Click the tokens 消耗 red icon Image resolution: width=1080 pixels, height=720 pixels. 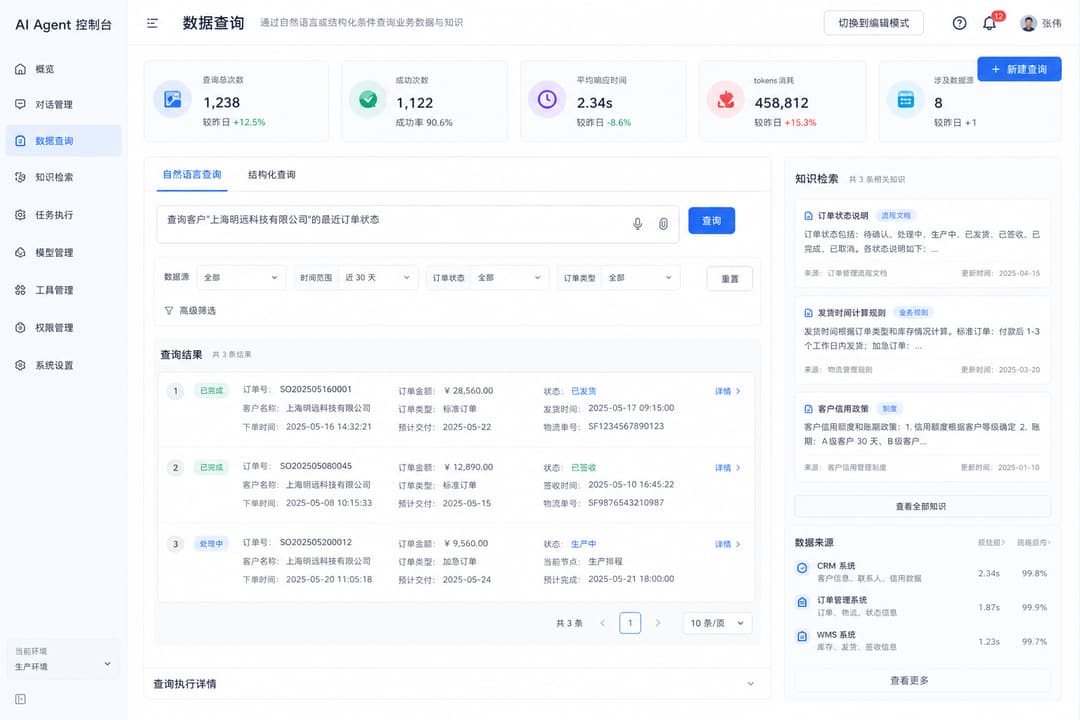coord(725,99)
